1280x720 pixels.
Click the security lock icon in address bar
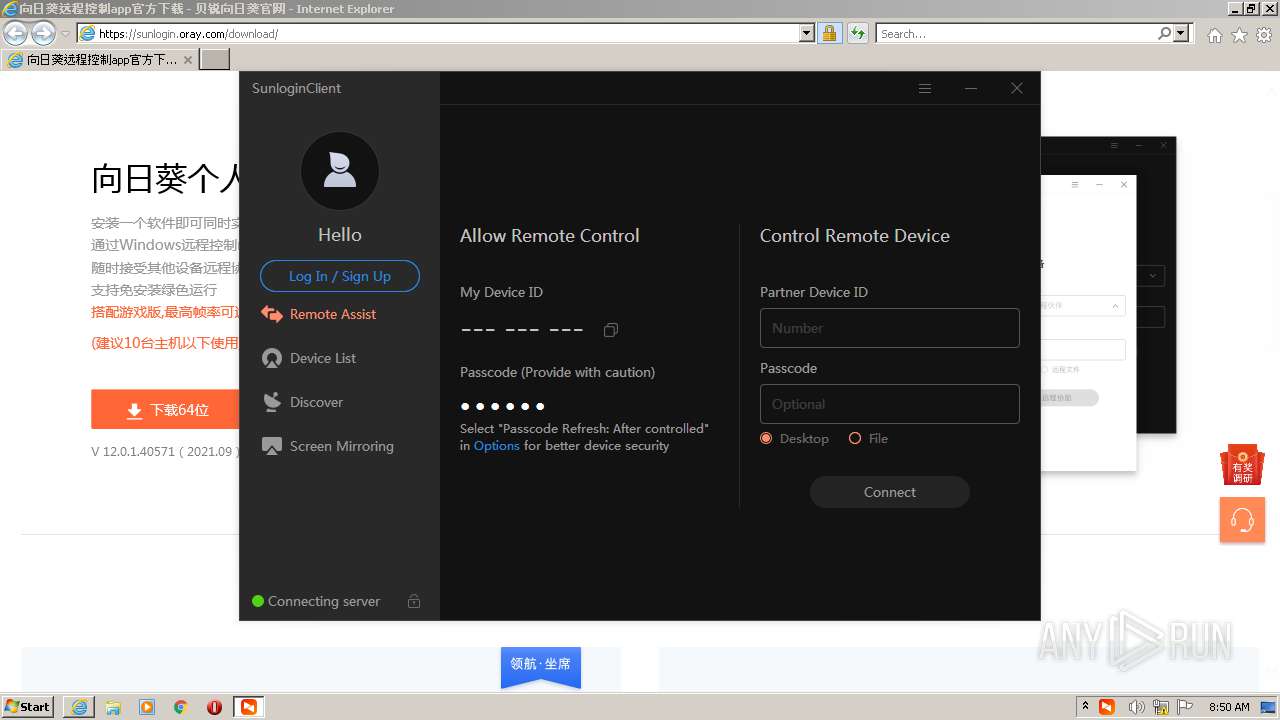[x=829, y=33]
